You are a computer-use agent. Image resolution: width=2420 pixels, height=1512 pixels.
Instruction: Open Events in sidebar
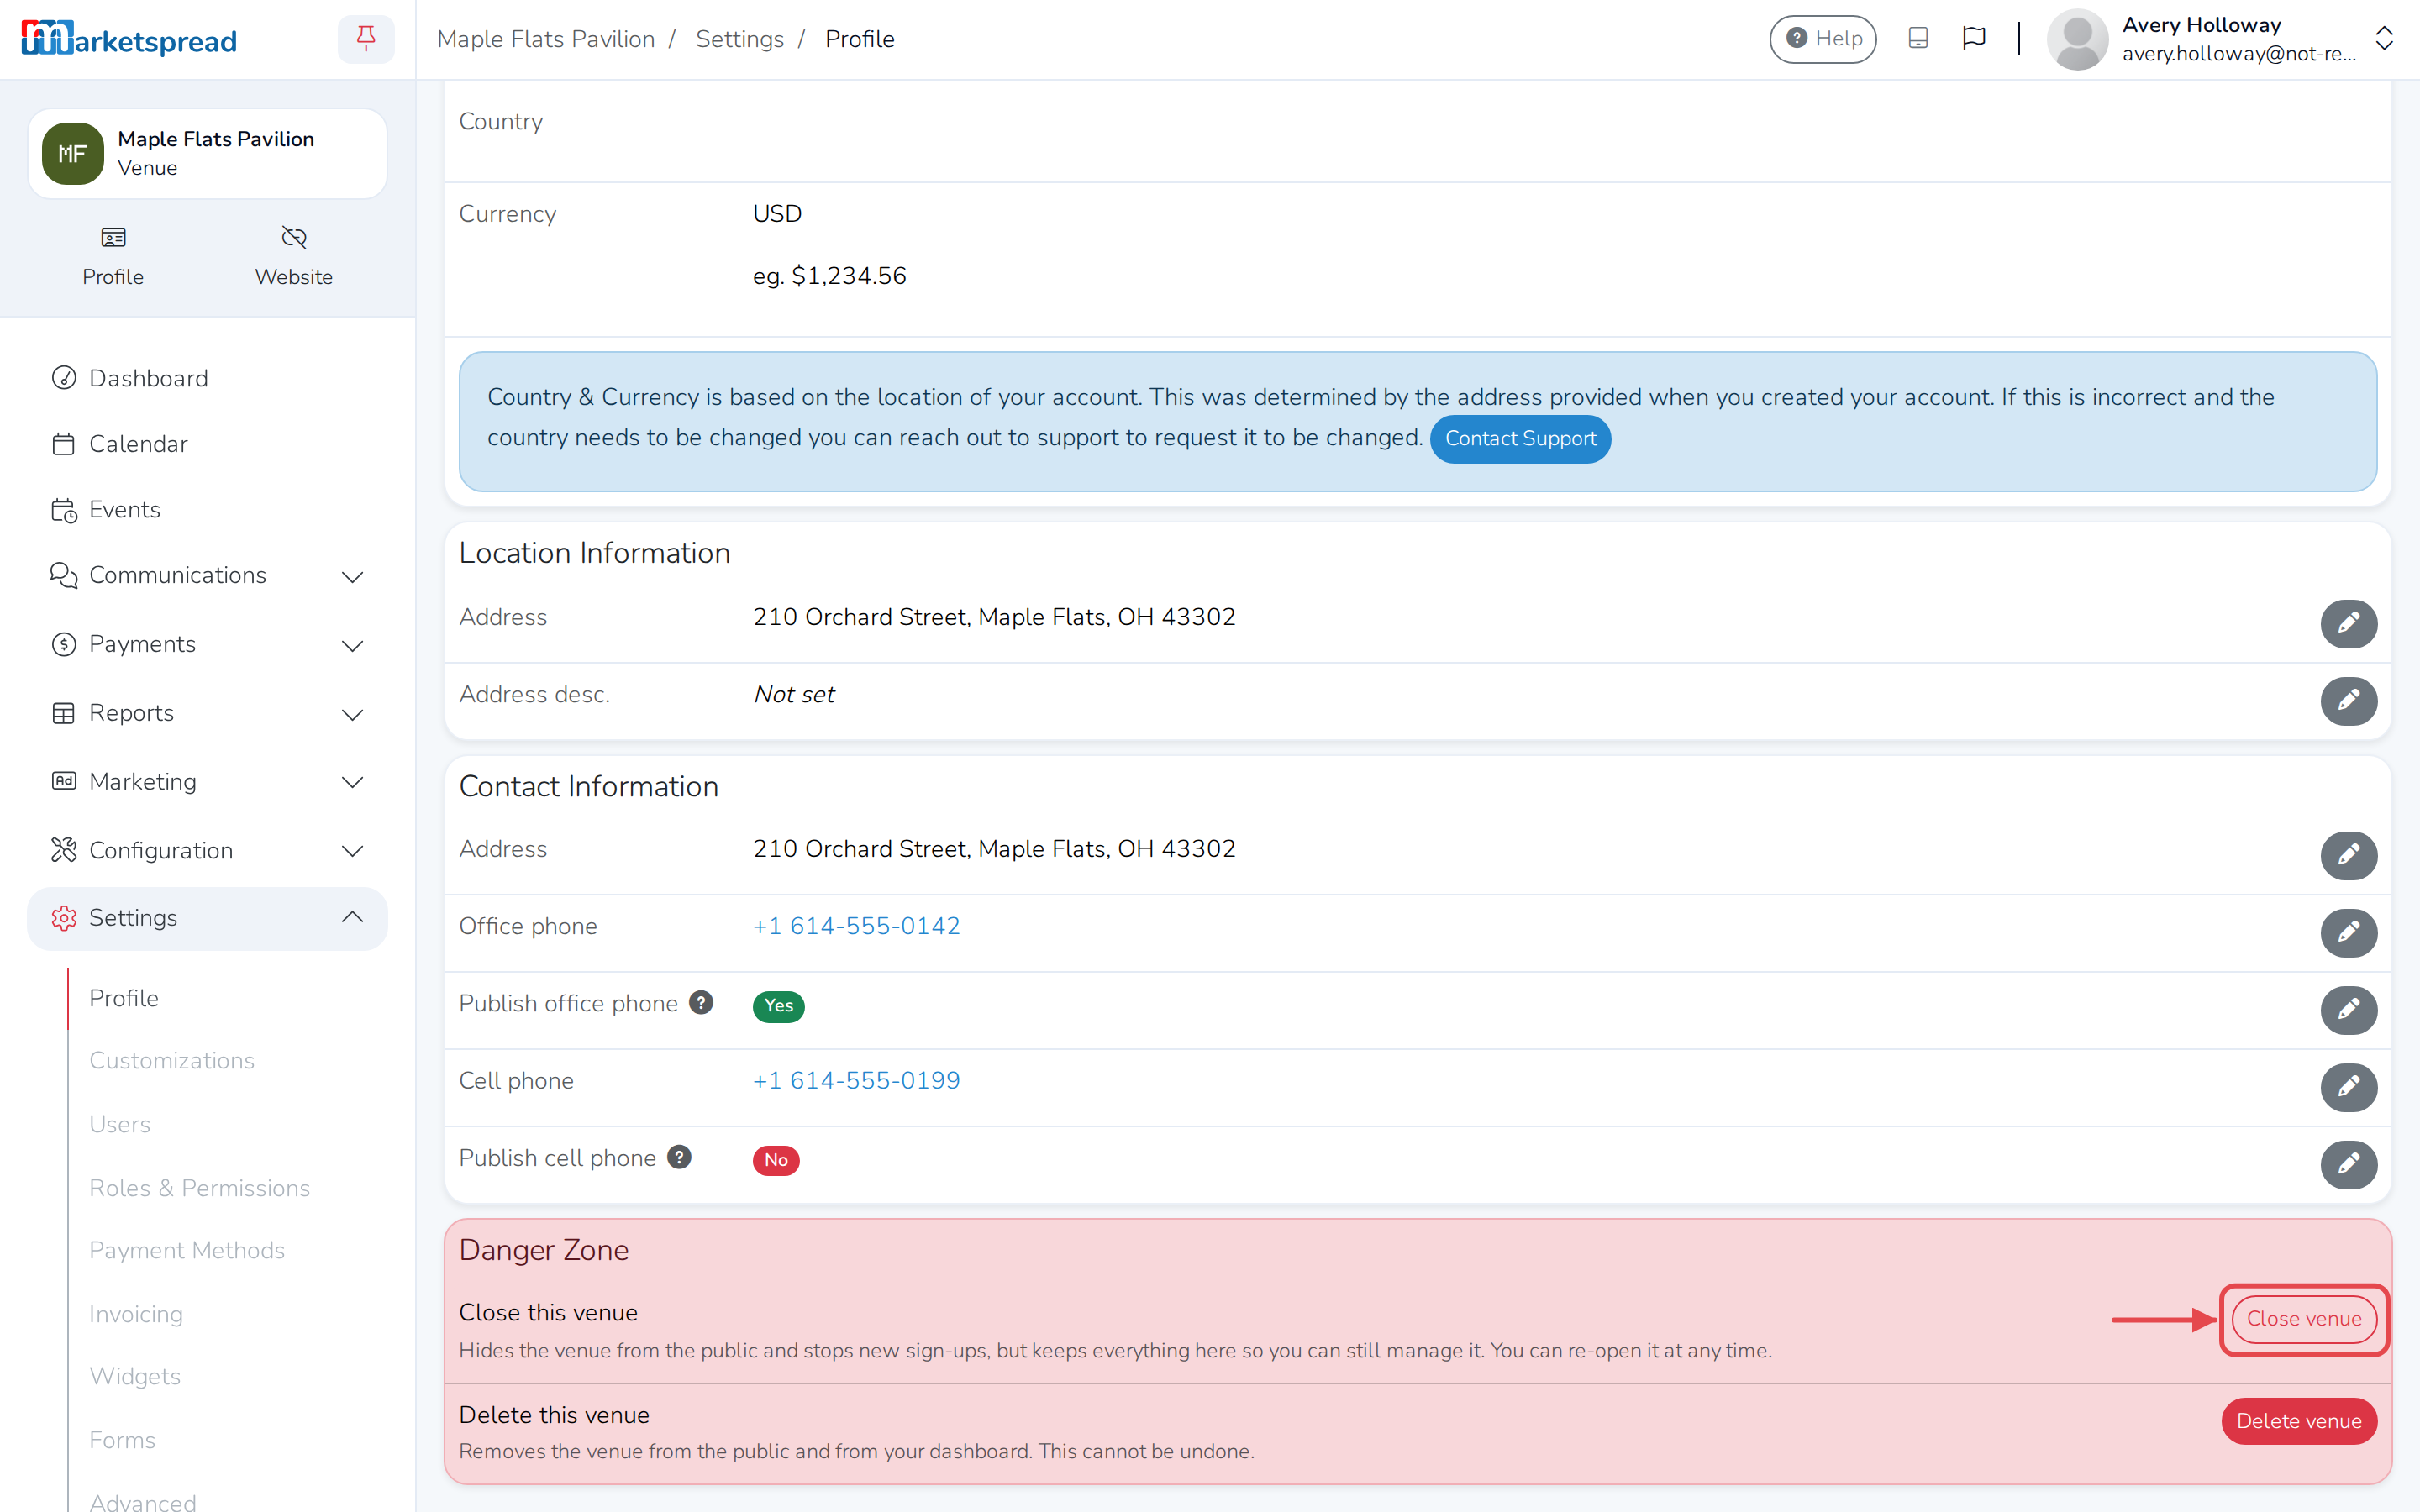pos(207,510)
